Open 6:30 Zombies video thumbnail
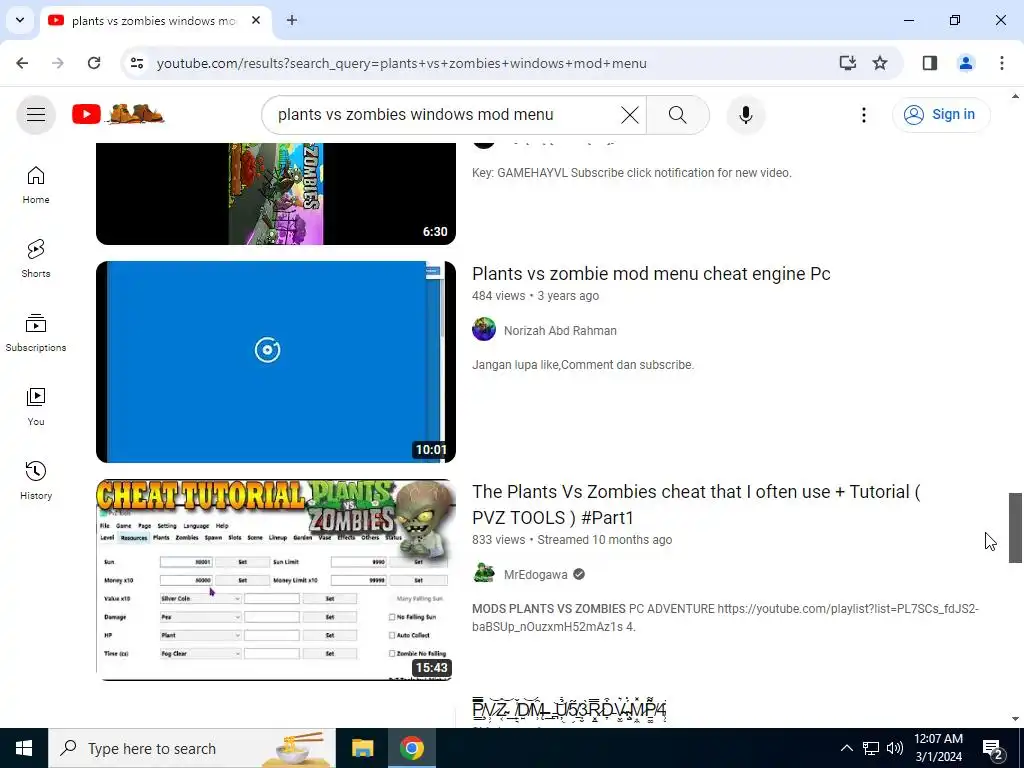 [x=276, y=193]
